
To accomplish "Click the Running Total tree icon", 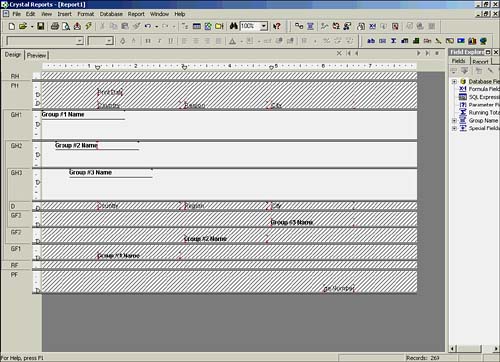I will (x=463, y=112).
